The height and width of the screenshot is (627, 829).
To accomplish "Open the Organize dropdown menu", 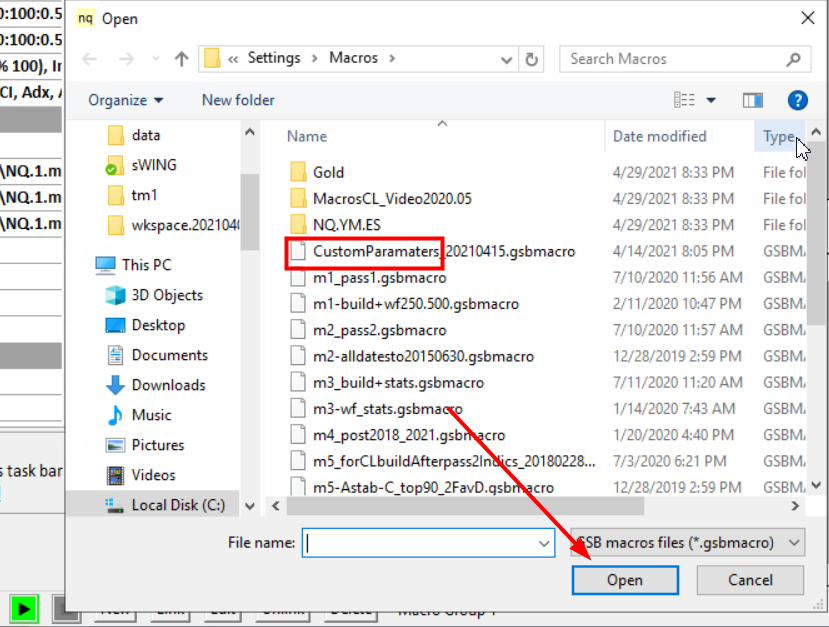I will click(126, 100).
